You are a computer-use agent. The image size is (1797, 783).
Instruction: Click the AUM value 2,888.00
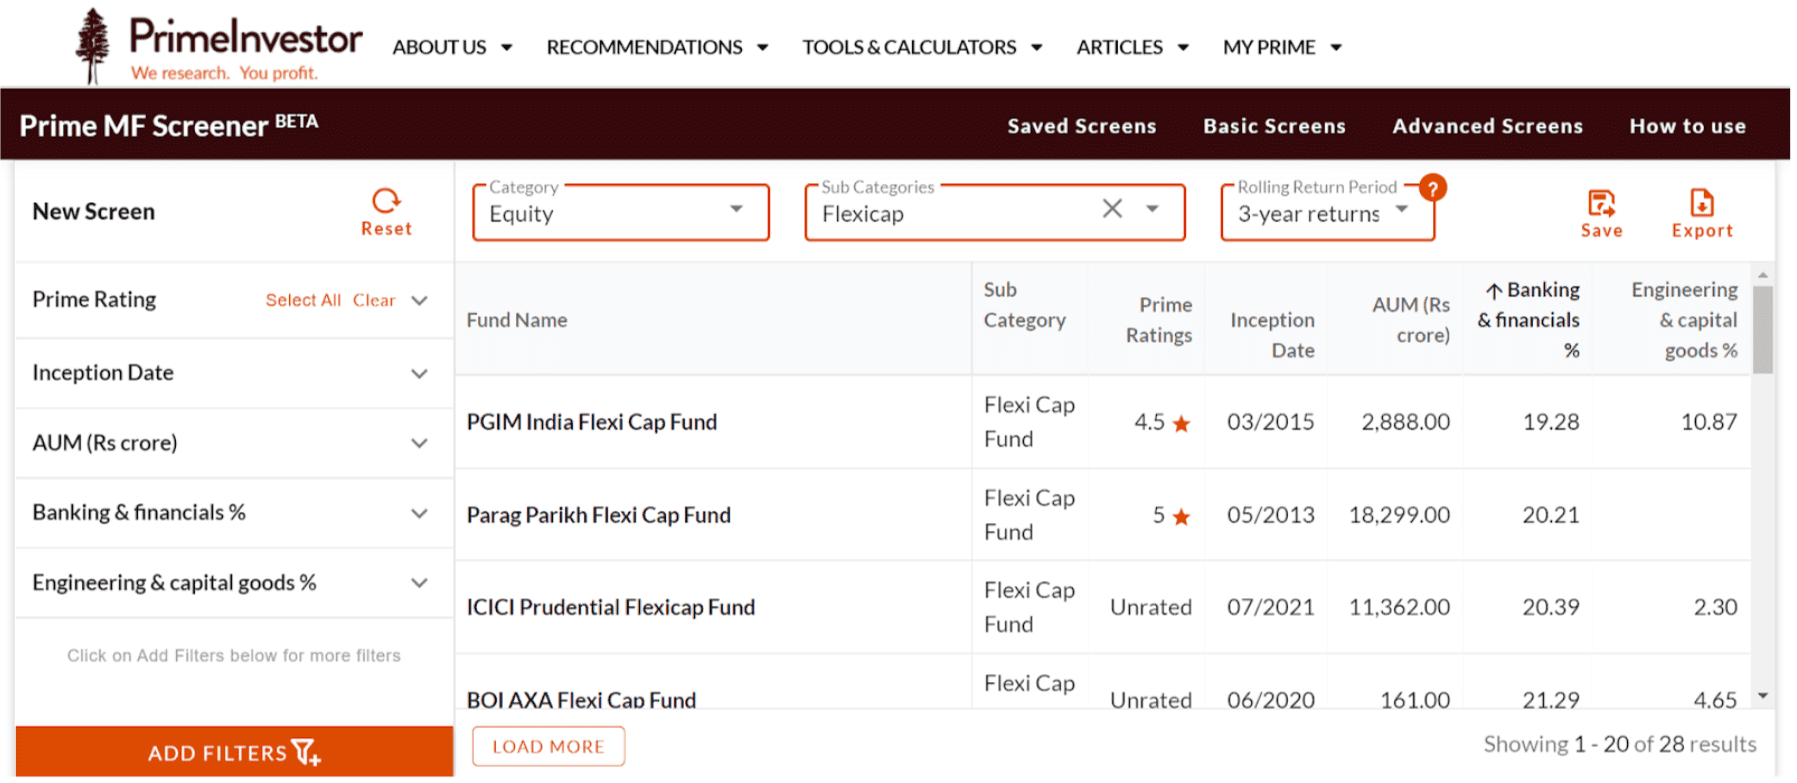pos(1405,423)
